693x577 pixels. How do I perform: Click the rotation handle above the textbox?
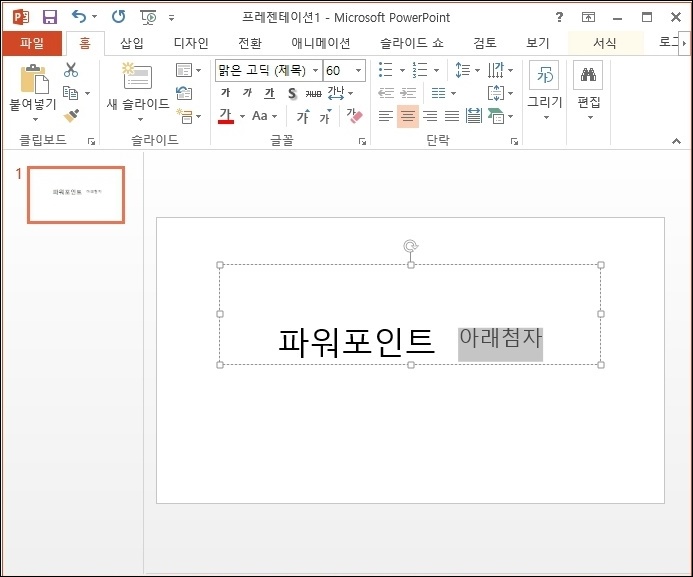click(x=411, y=246)
